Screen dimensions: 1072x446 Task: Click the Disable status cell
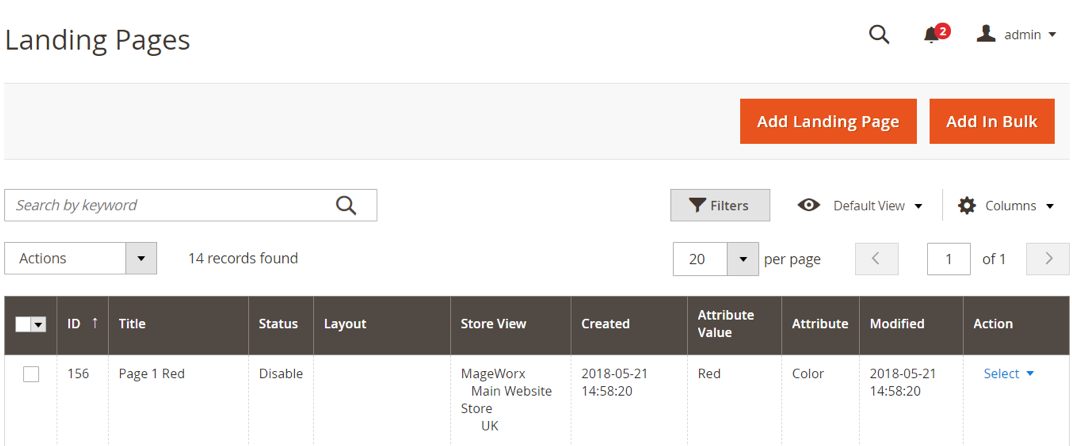tap(281, 373)
